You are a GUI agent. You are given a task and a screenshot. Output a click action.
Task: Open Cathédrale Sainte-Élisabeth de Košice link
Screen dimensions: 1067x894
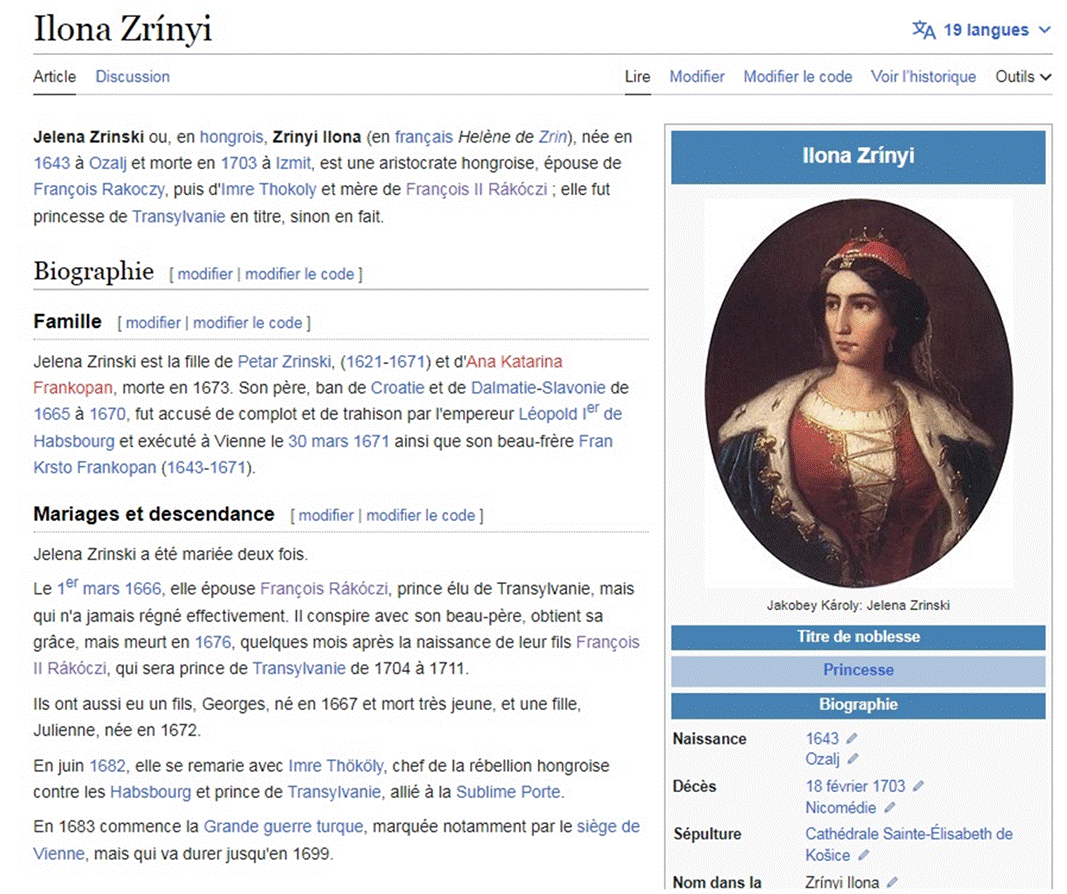(x=908, y=833)
